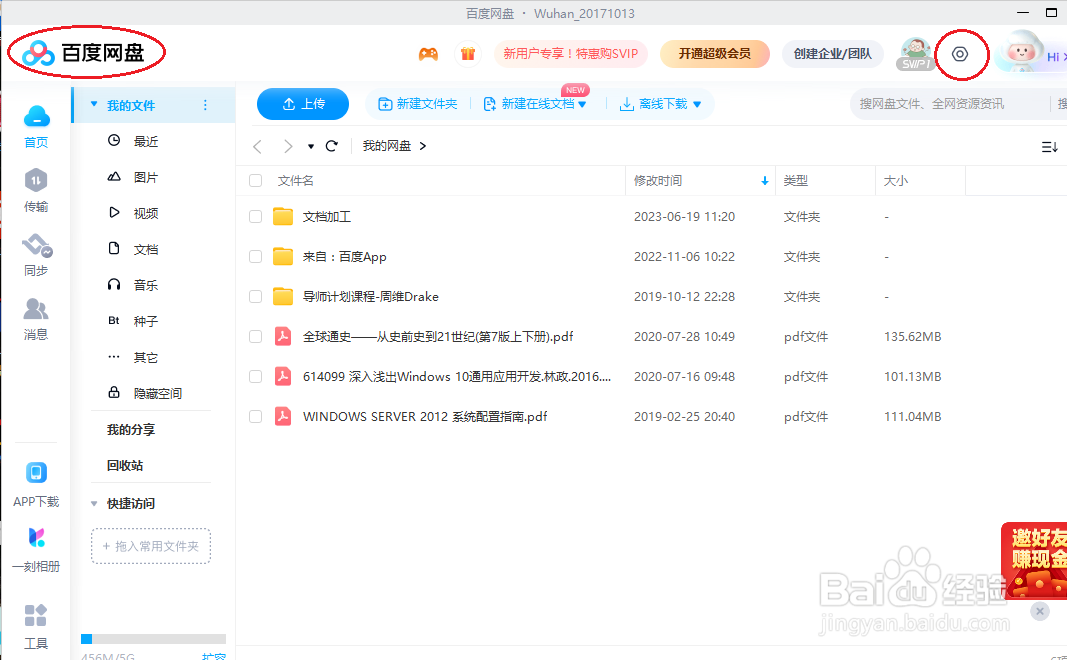The width and height of the screenshot is (1067, 660).
Task: Open the gift box icon
Action: click(467, 54)
